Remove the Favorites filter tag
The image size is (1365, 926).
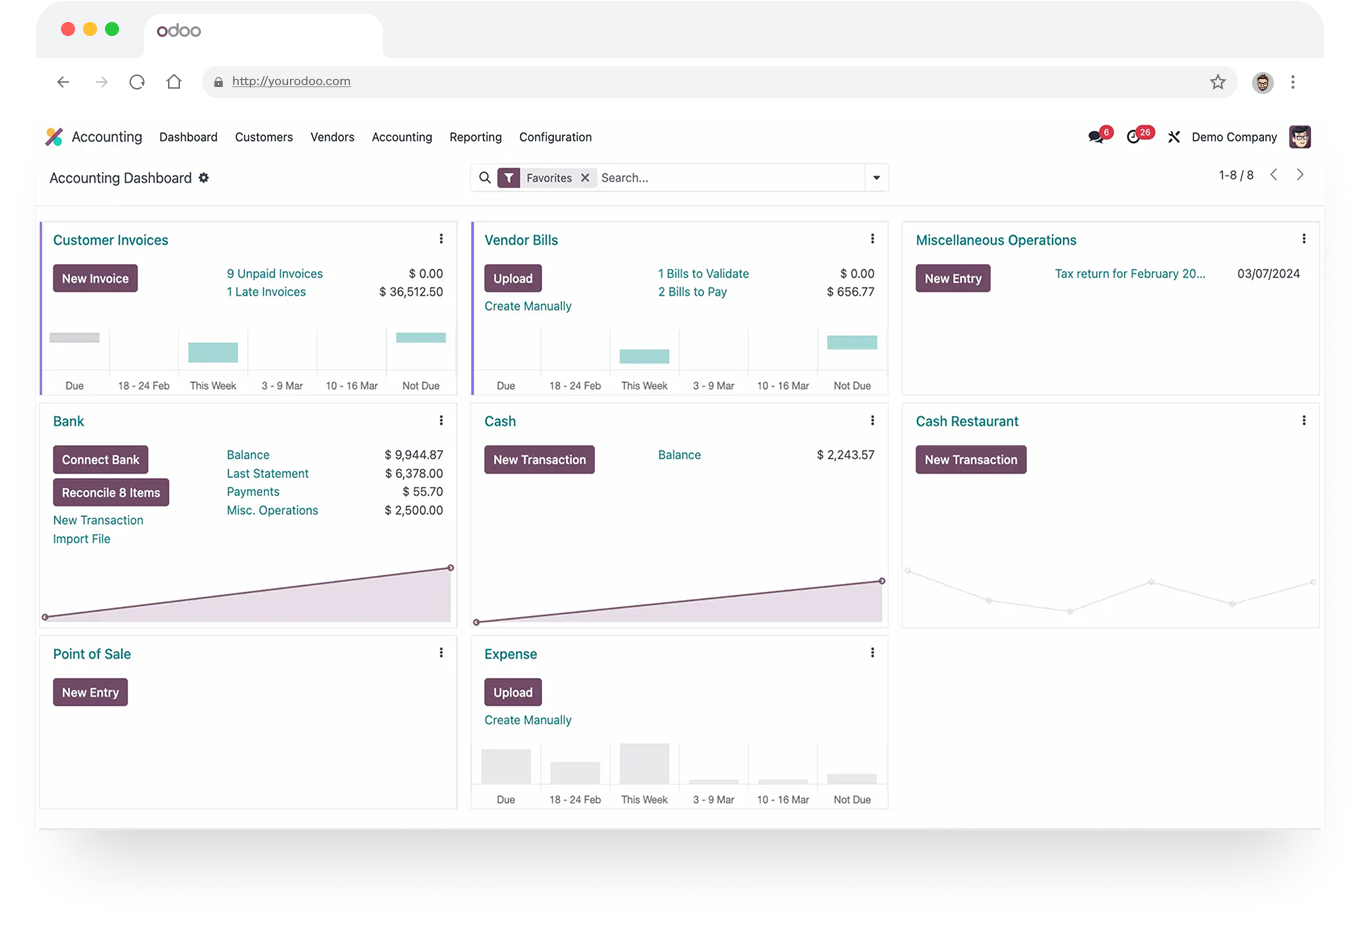585,178
